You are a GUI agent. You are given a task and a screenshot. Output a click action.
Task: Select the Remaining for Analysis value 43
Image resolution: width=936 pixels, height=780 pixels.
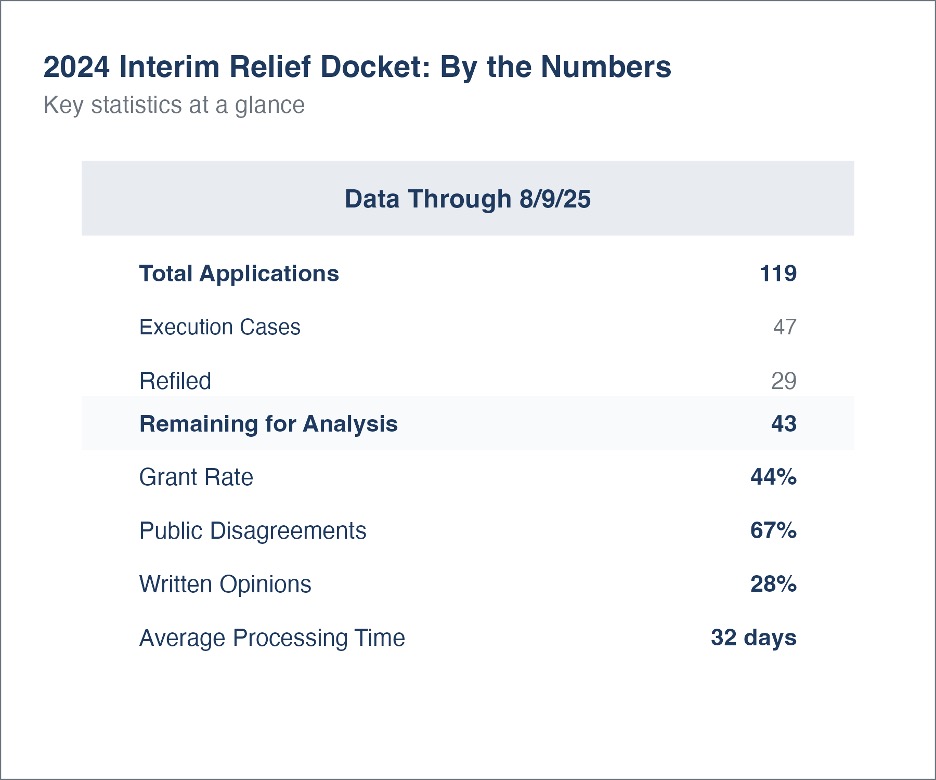784,424
